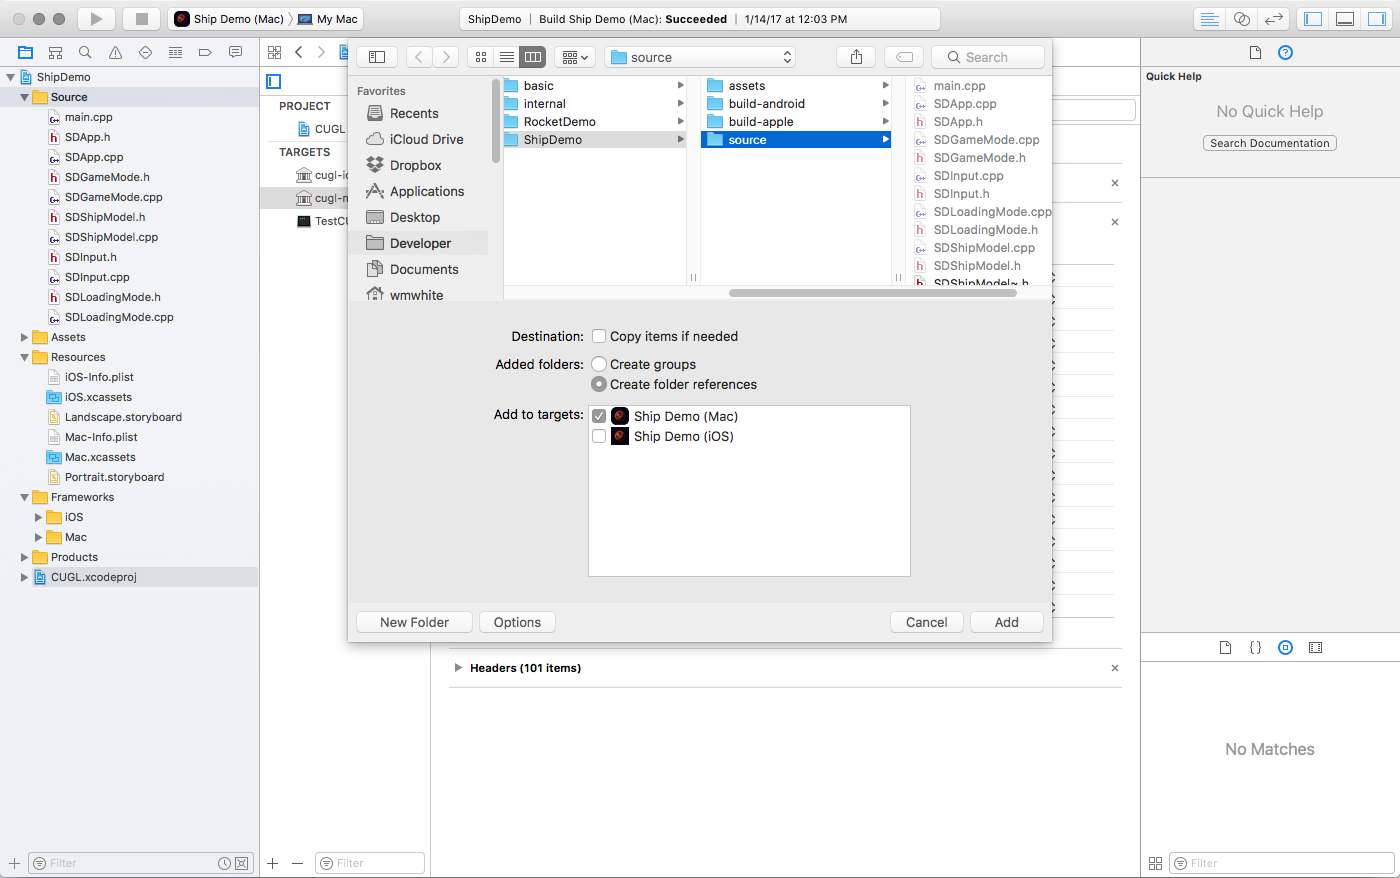
Task: Click the Stop button in toolbar
Action: tap(141, 19)
